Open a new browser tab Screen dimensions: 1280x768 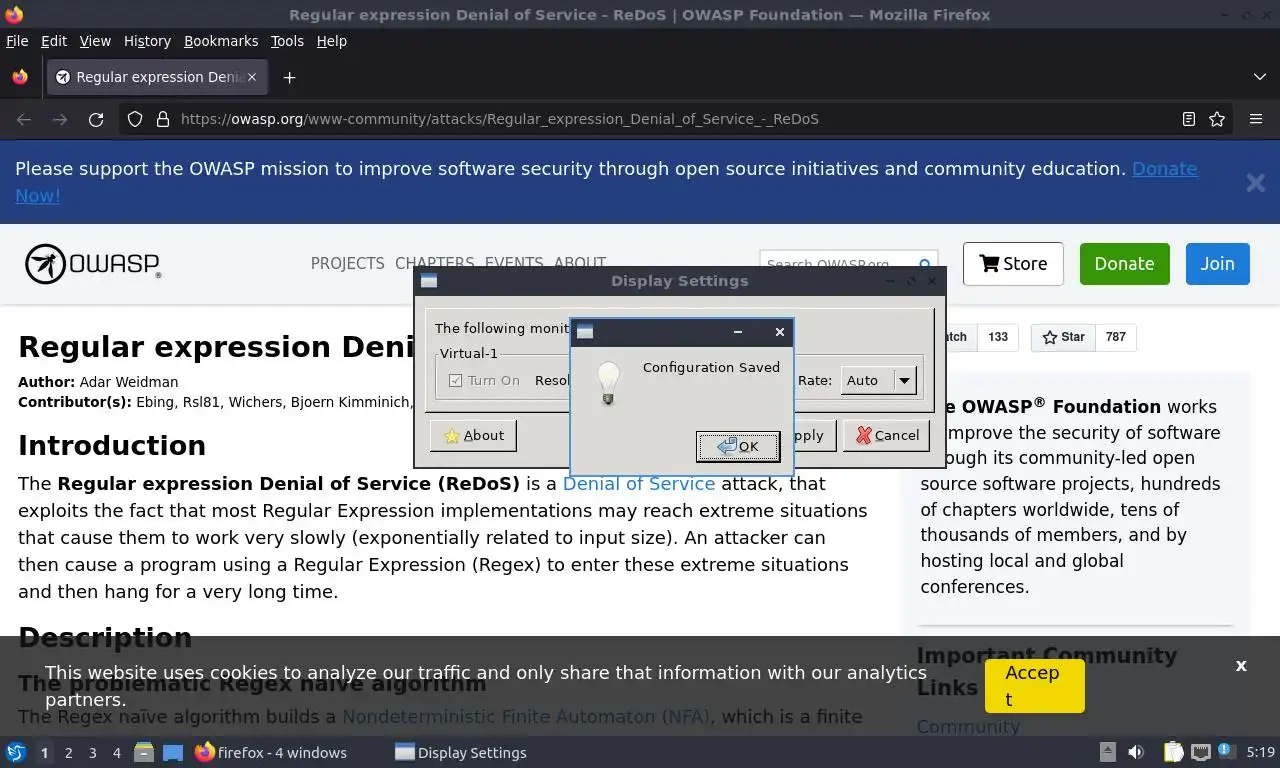pyautogui.click(x=289, y=77)
